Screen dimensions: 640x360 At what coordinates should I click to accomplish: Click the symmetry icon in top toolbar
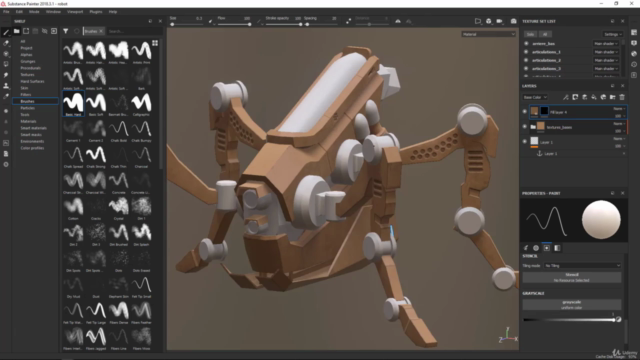[398, 21]
